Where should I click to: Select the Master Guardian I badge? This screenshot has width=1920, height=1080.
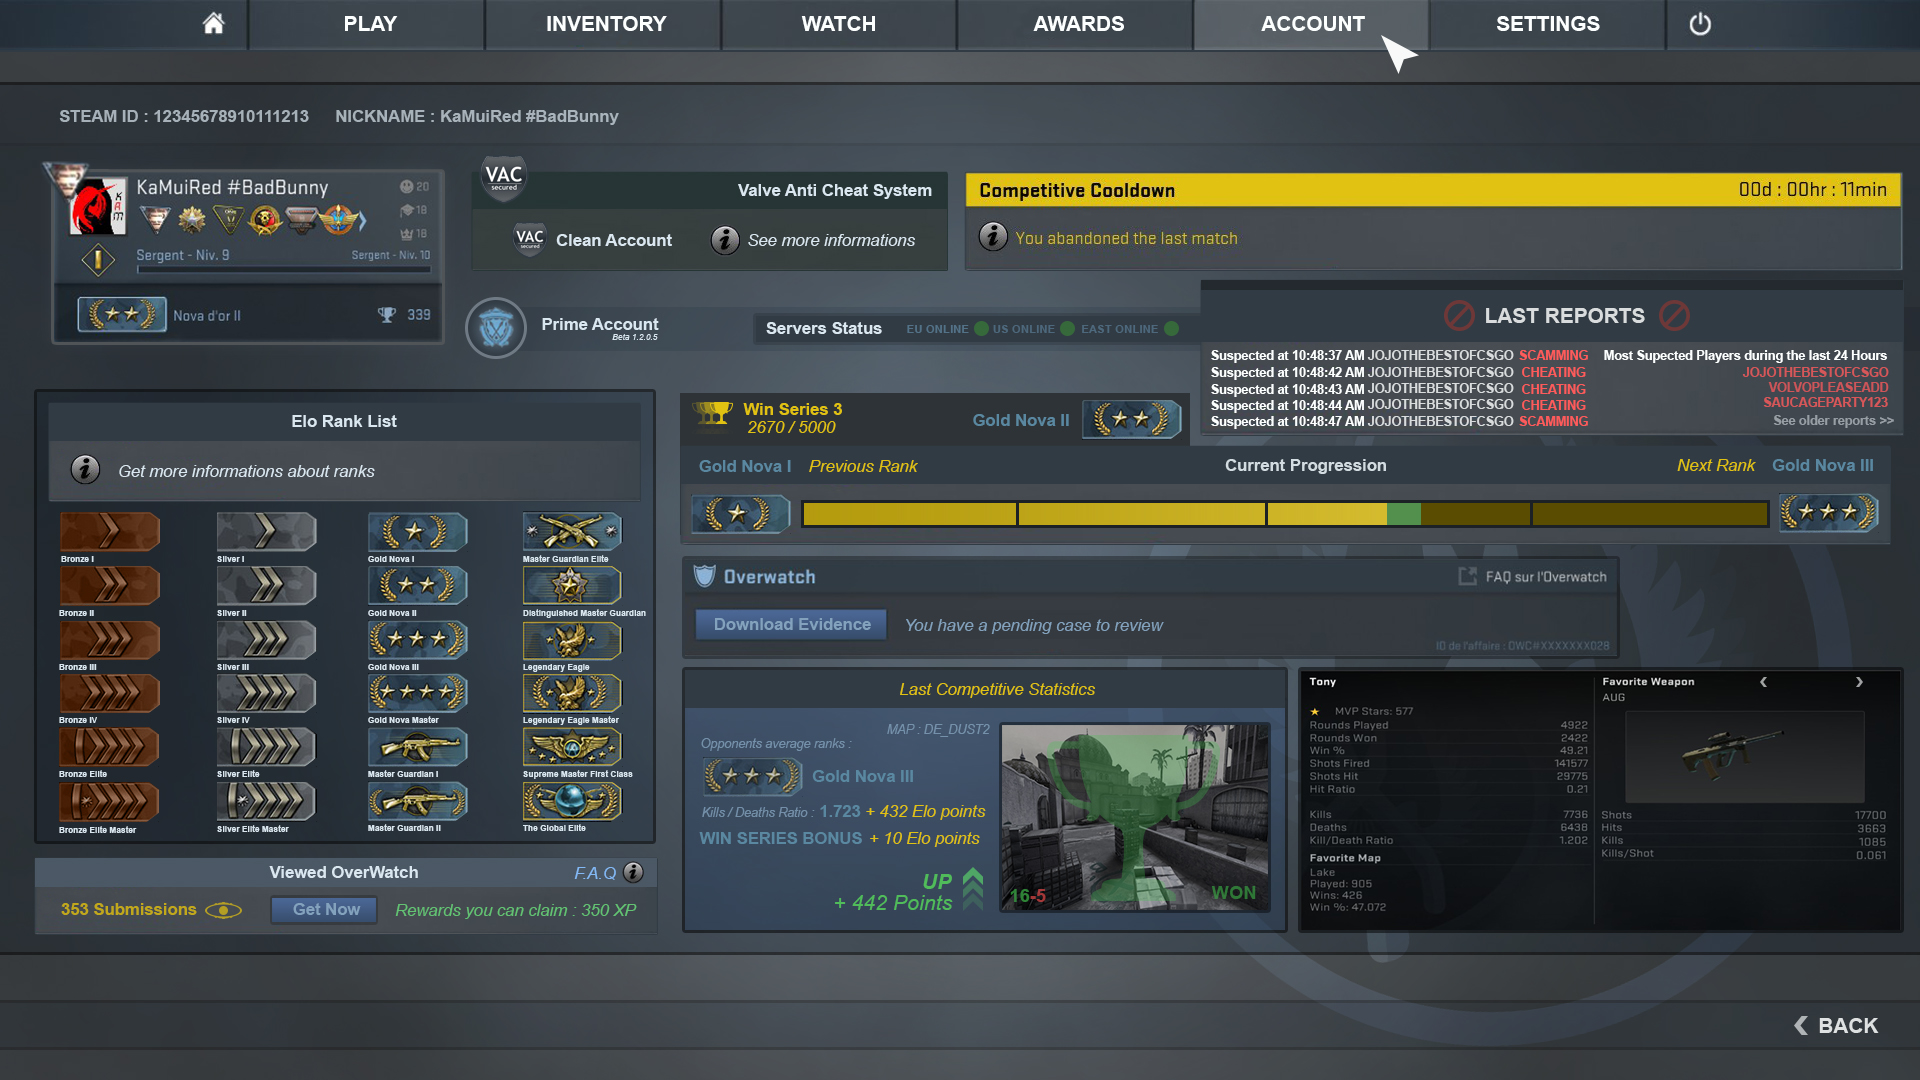pos(417,747)
